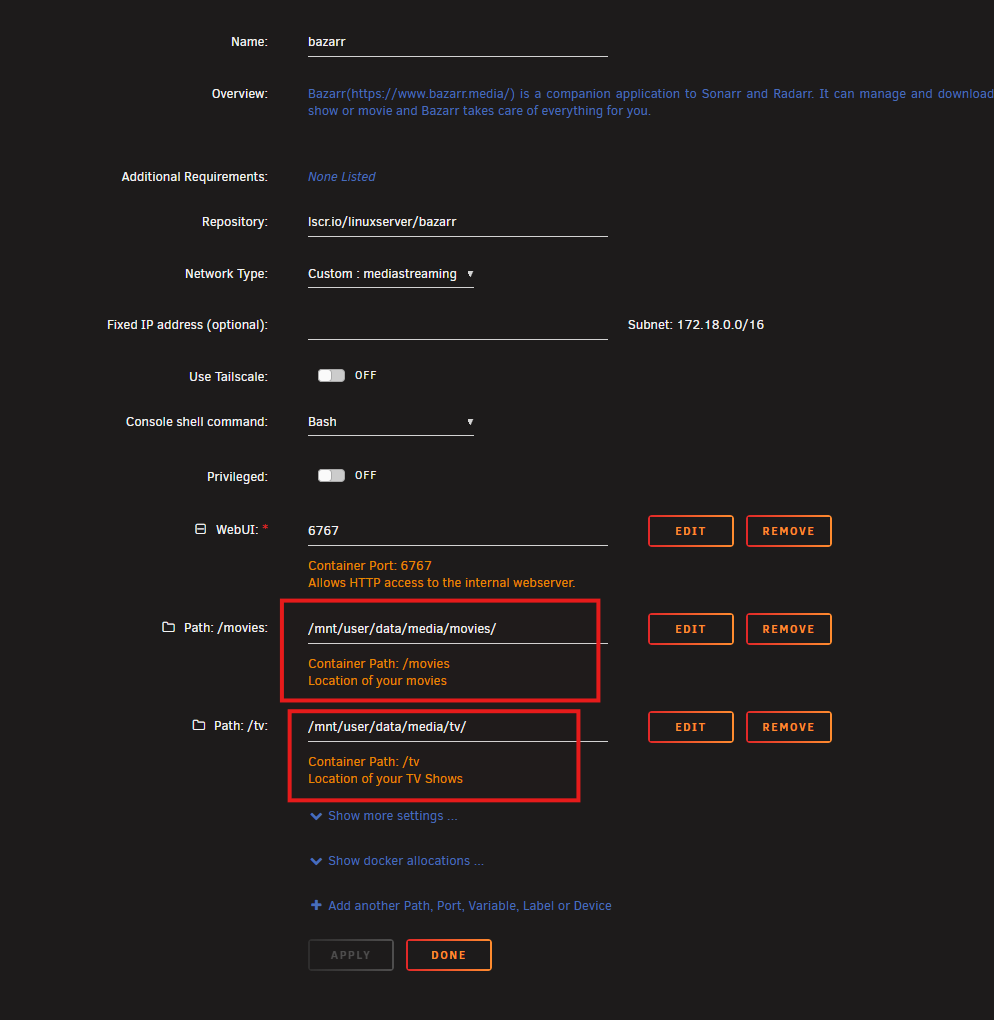Click the Repository text field
Viewport: 994px width, 1020px height.
[457, 222]
